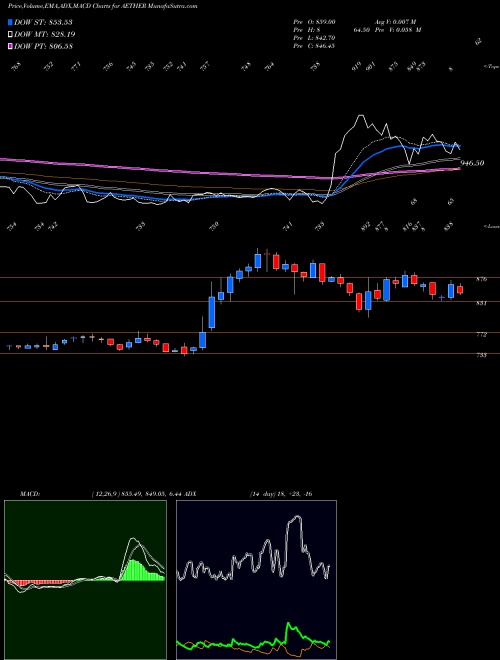
Task: Click the Pre V 0.038 M value
Action: pos(400,30)
